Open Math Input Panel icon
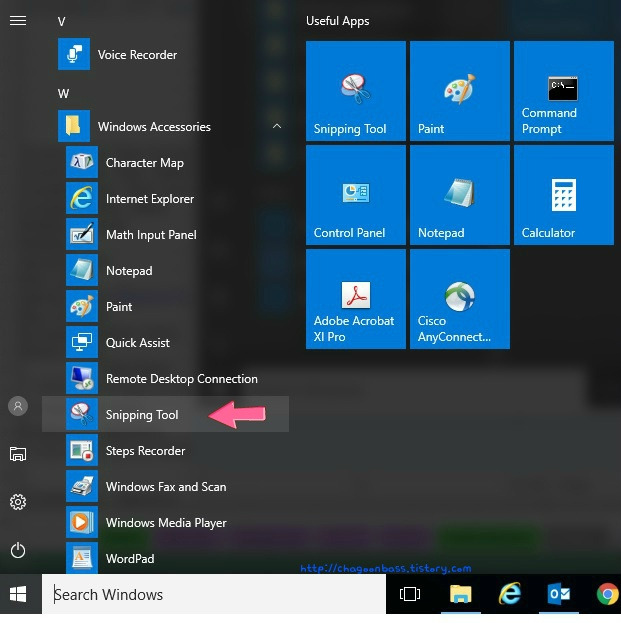The height and width of the screenshot is (623, 621). click(82, 234)
